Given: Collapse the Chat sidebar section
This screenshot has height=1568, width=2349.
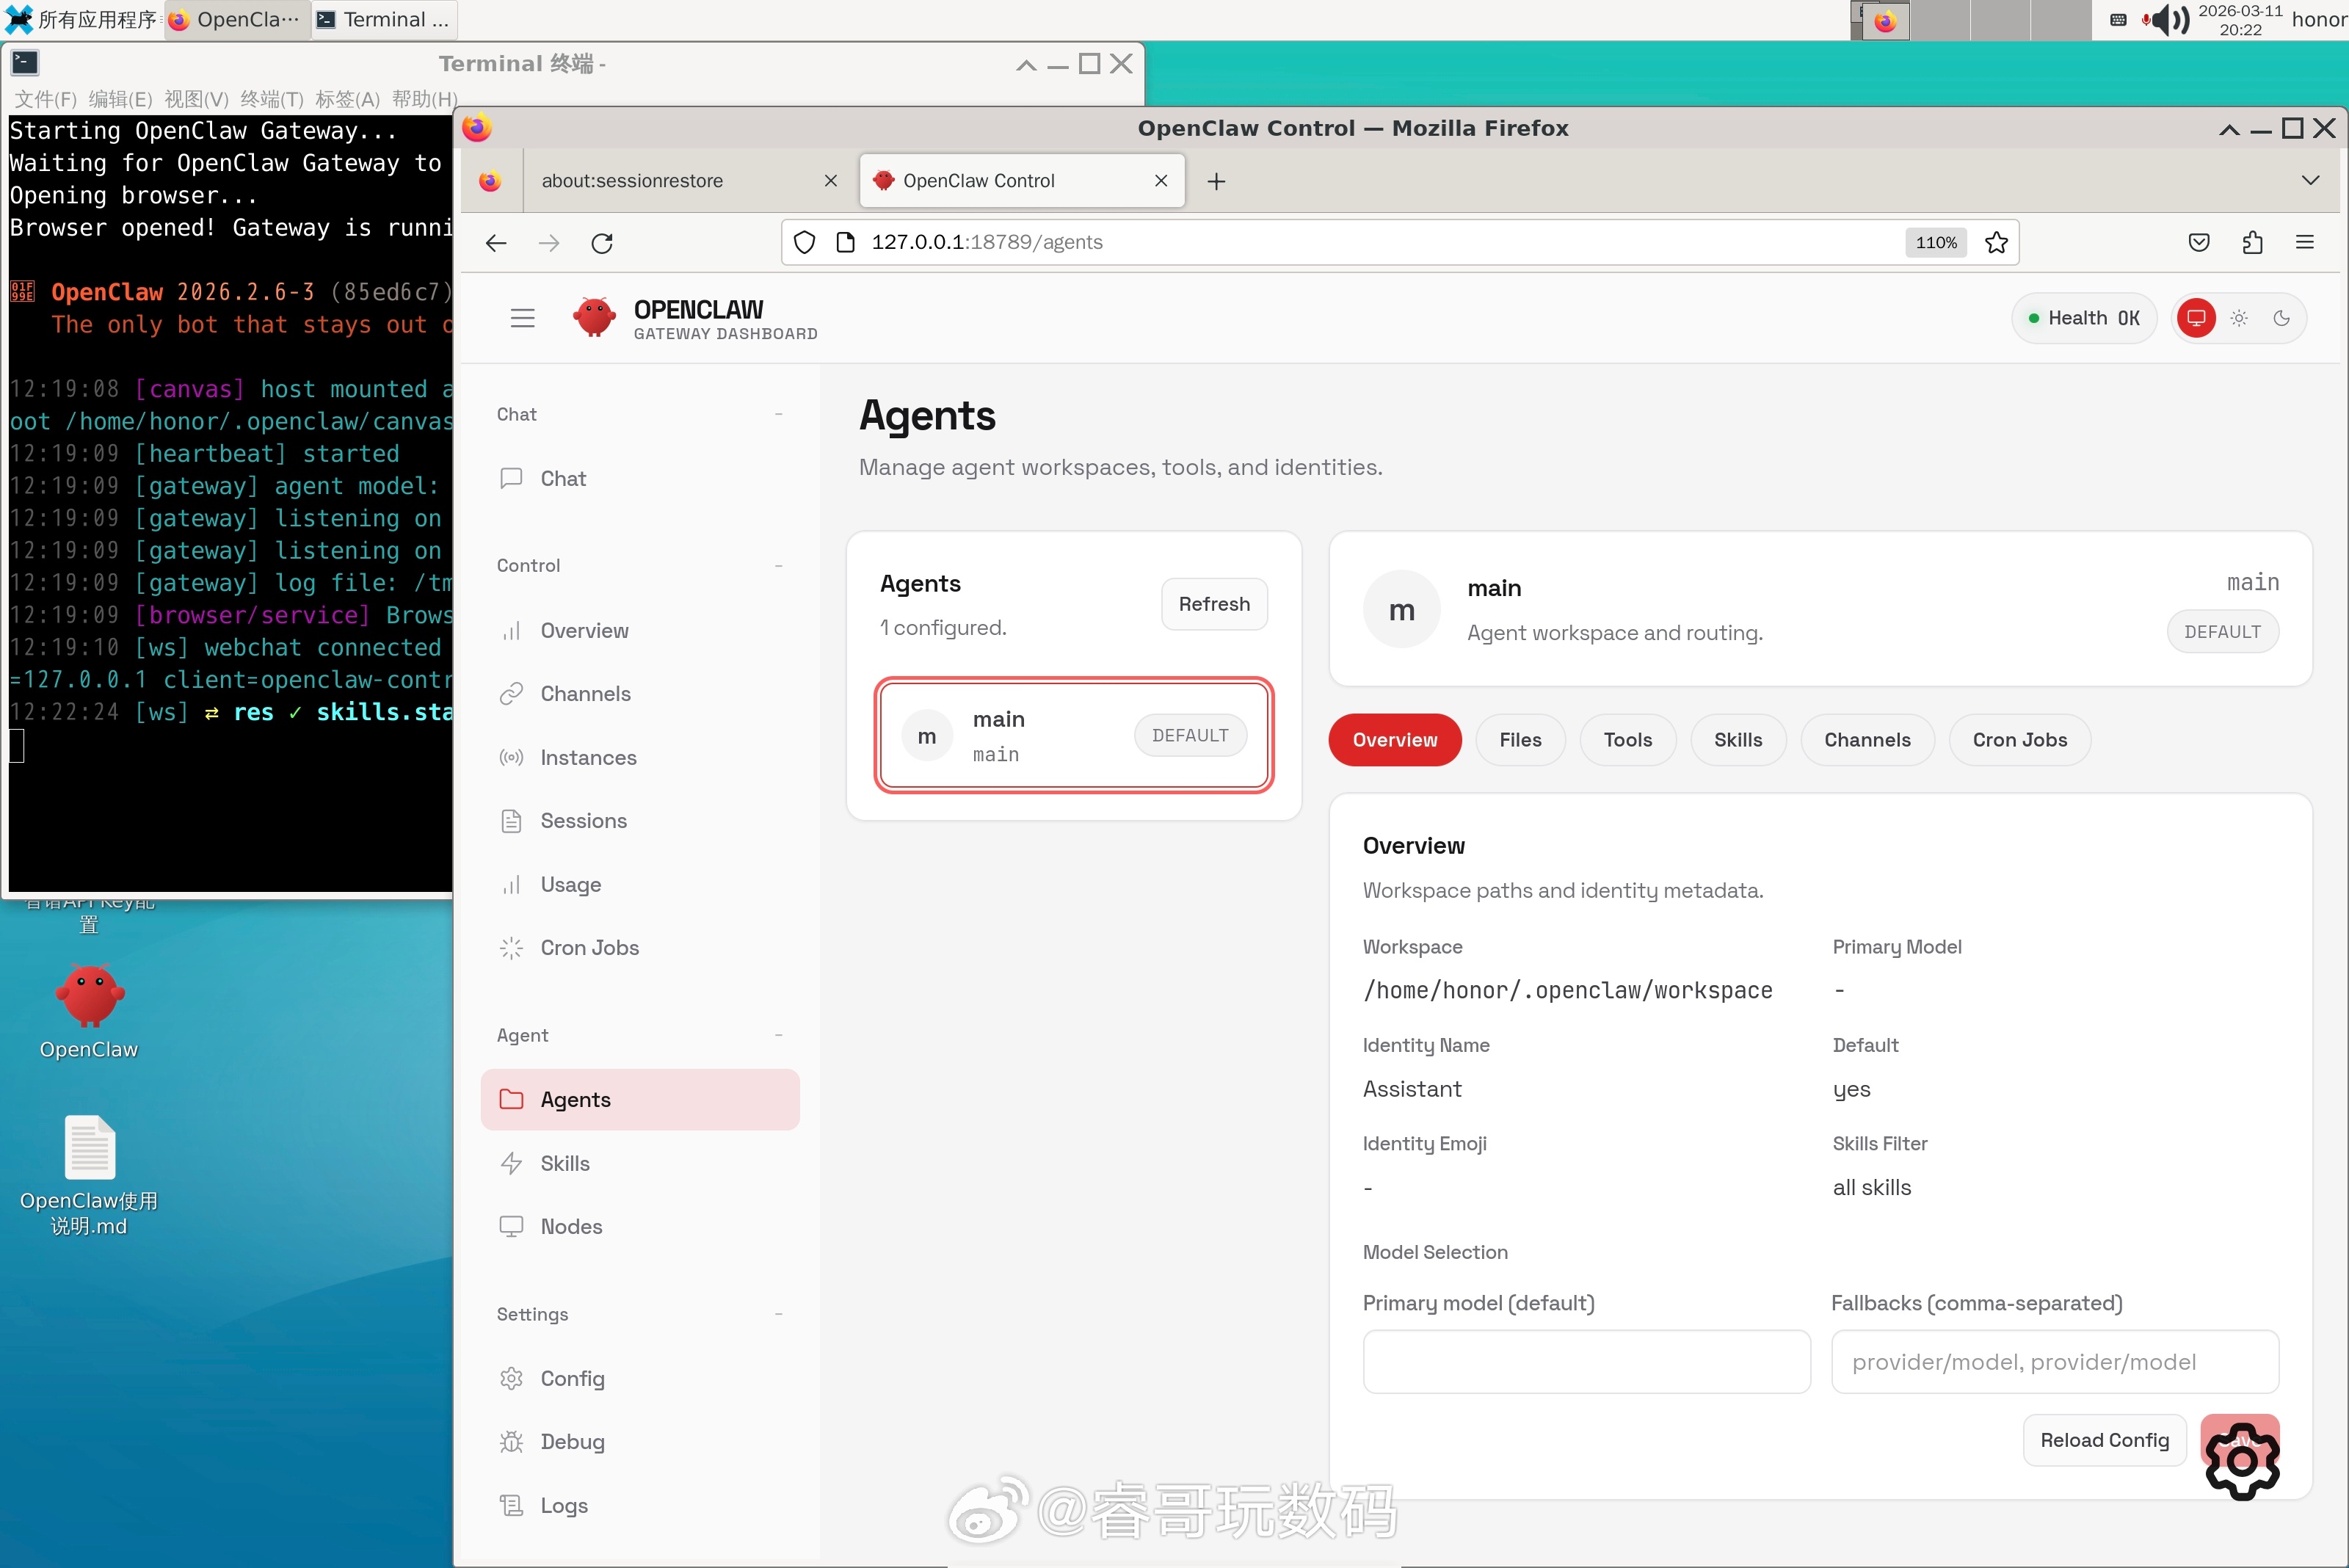Looking at the screenshot, I should [x=778, y=414].
